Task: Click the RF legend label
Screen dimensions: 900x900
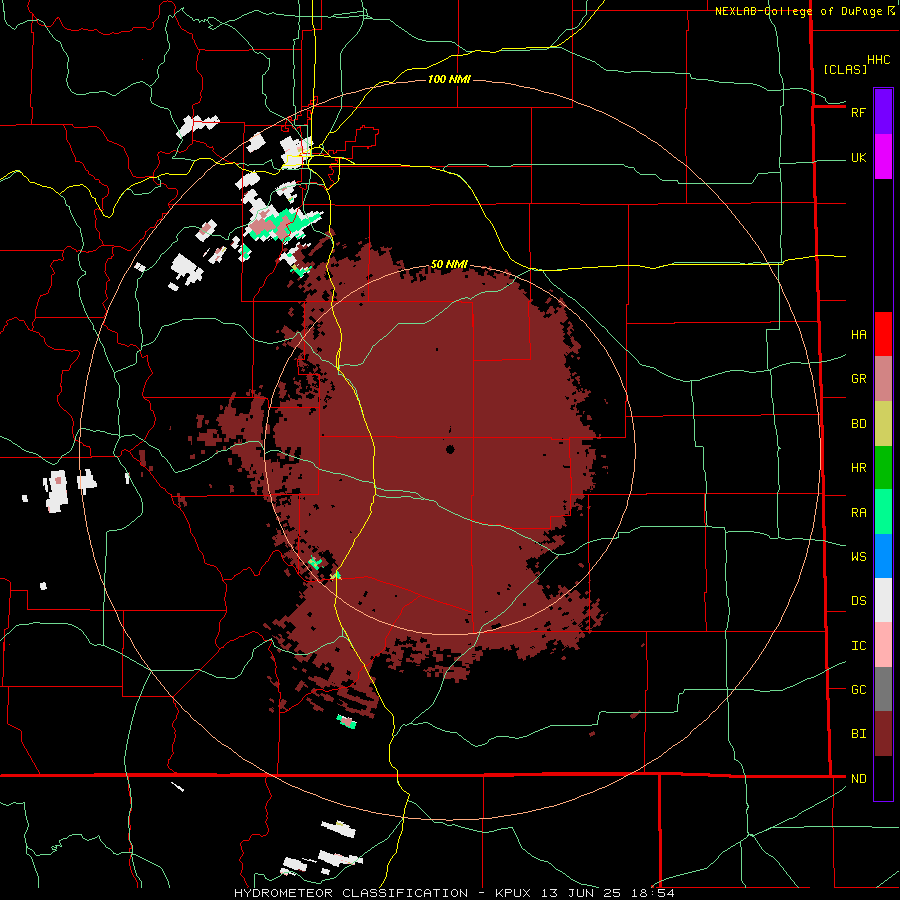Action: (858, 112)
